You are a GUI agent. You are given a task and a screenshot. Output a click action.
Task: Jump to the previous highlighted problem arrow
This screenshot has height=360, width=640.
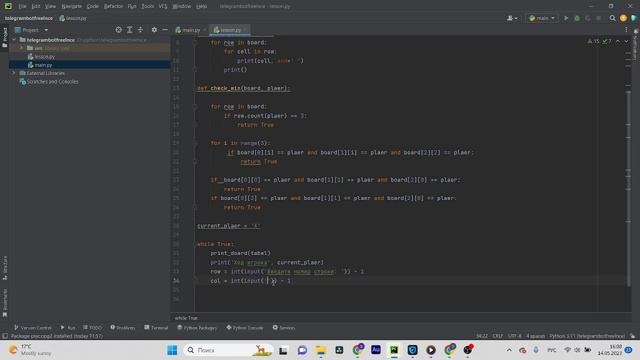(x=618, y=41)
